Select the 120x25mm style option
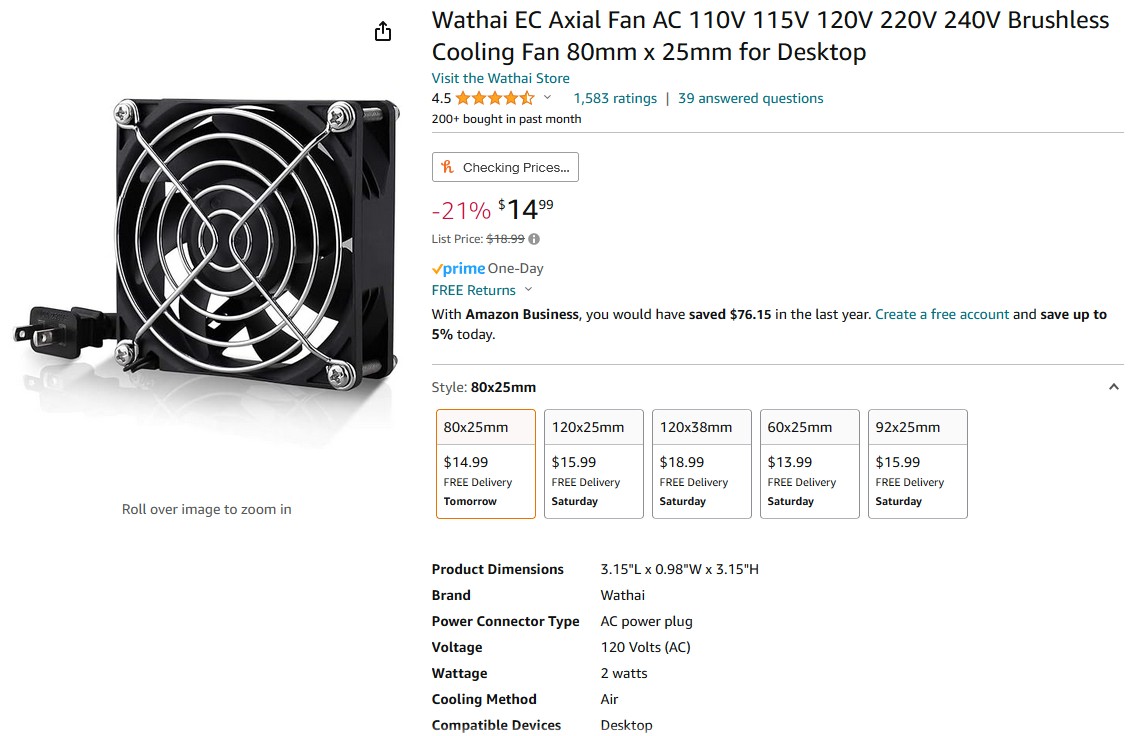The image size is (1140, 736). tap(594, 464)
